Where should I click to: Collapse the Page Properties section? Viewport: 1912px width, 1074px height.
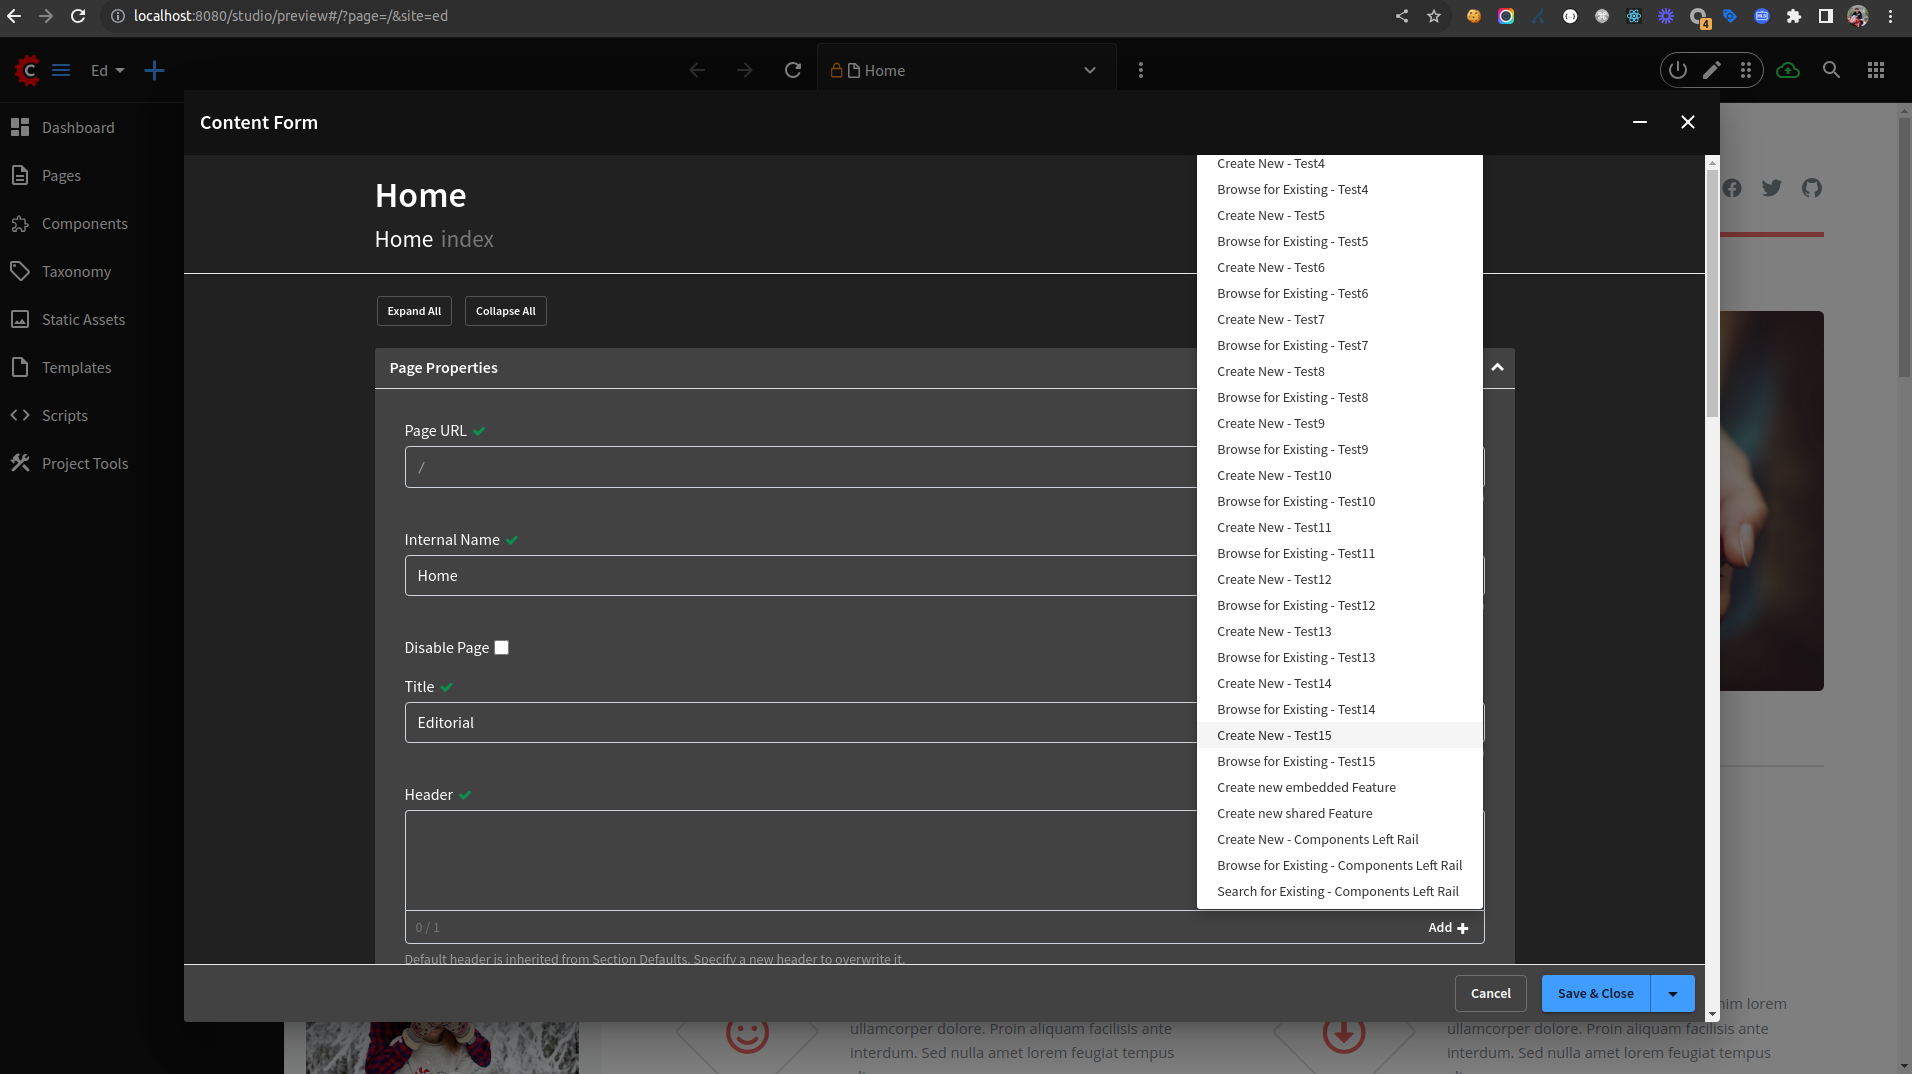pos(1497,367)
